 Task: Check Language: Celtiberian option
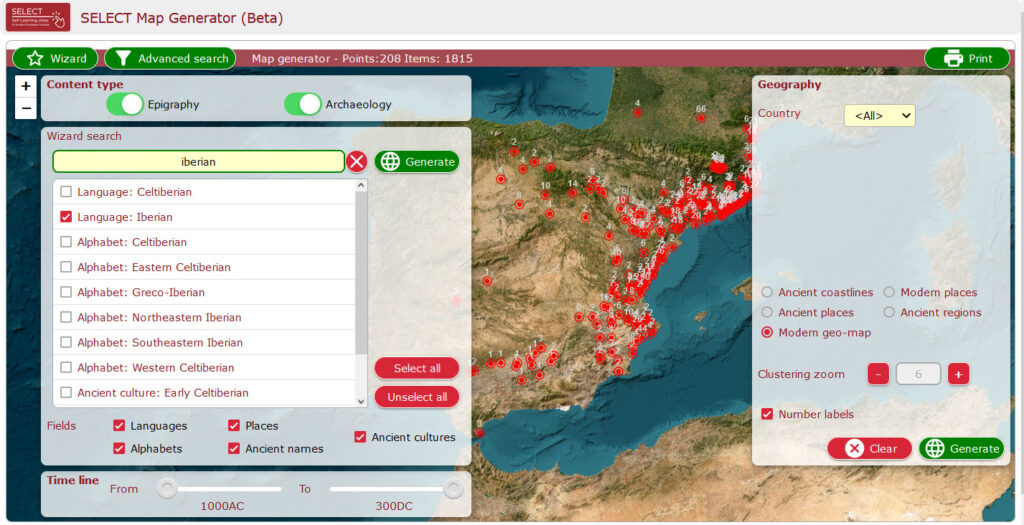[x=66, y=192]
